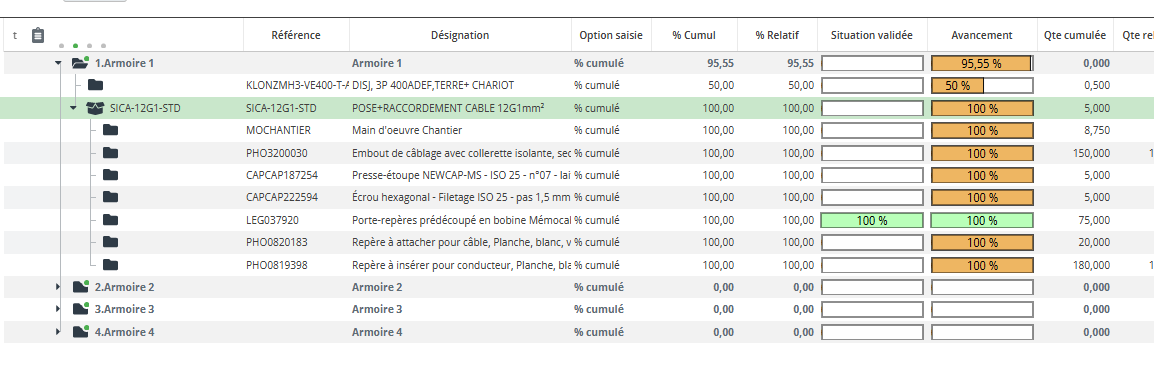Select the SICA-12G1-STD tree label
Screen dimensions: 1154x371
145,108
